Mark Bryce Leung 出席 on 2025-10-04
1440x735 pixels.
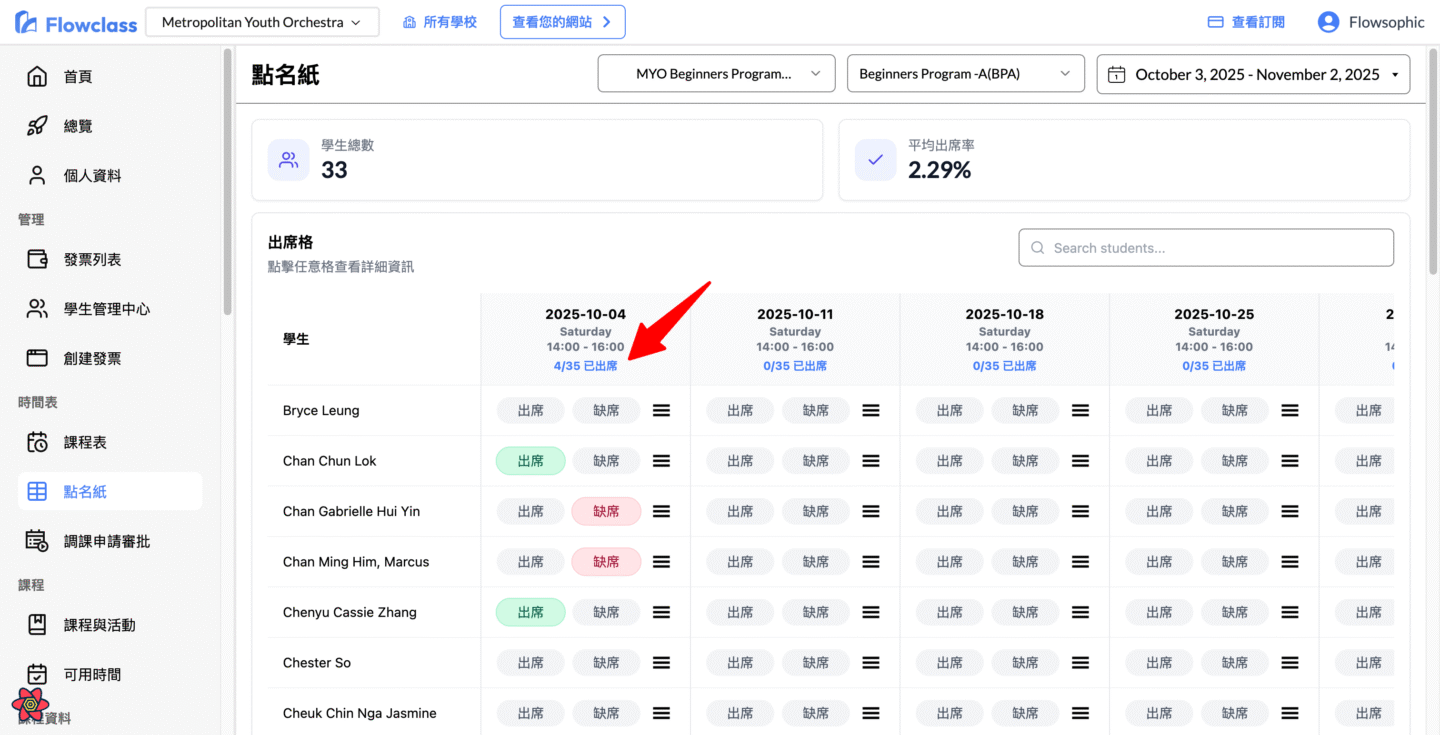(531, 410)
